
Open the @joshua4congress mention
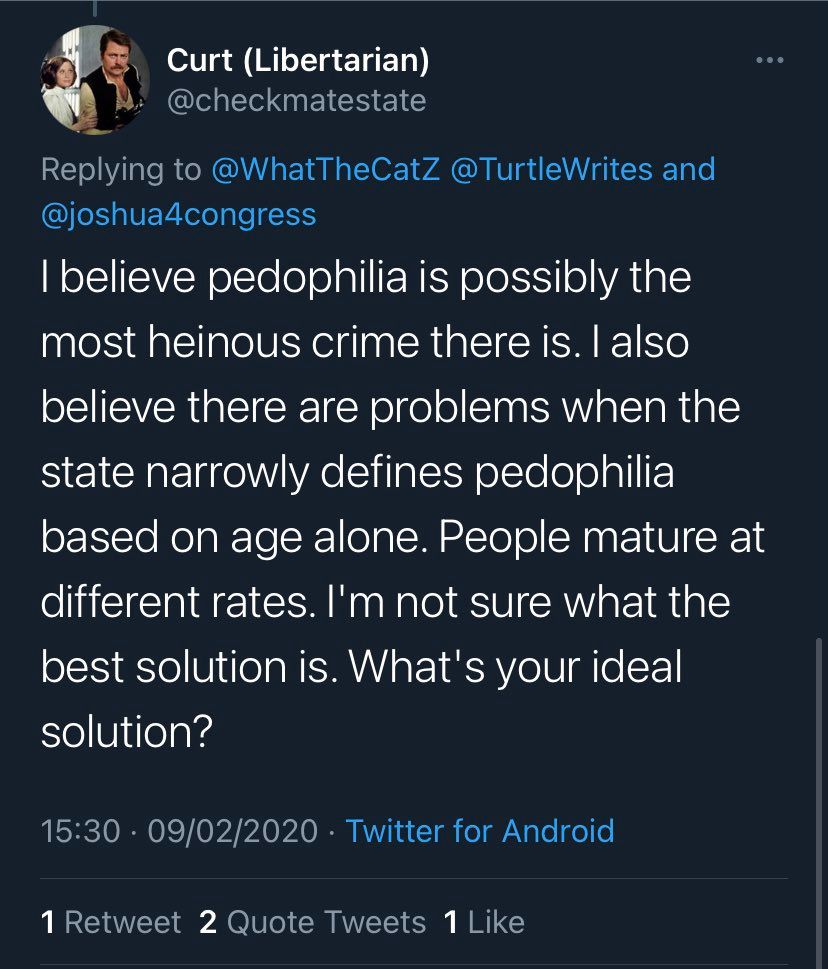click(179, 214)
